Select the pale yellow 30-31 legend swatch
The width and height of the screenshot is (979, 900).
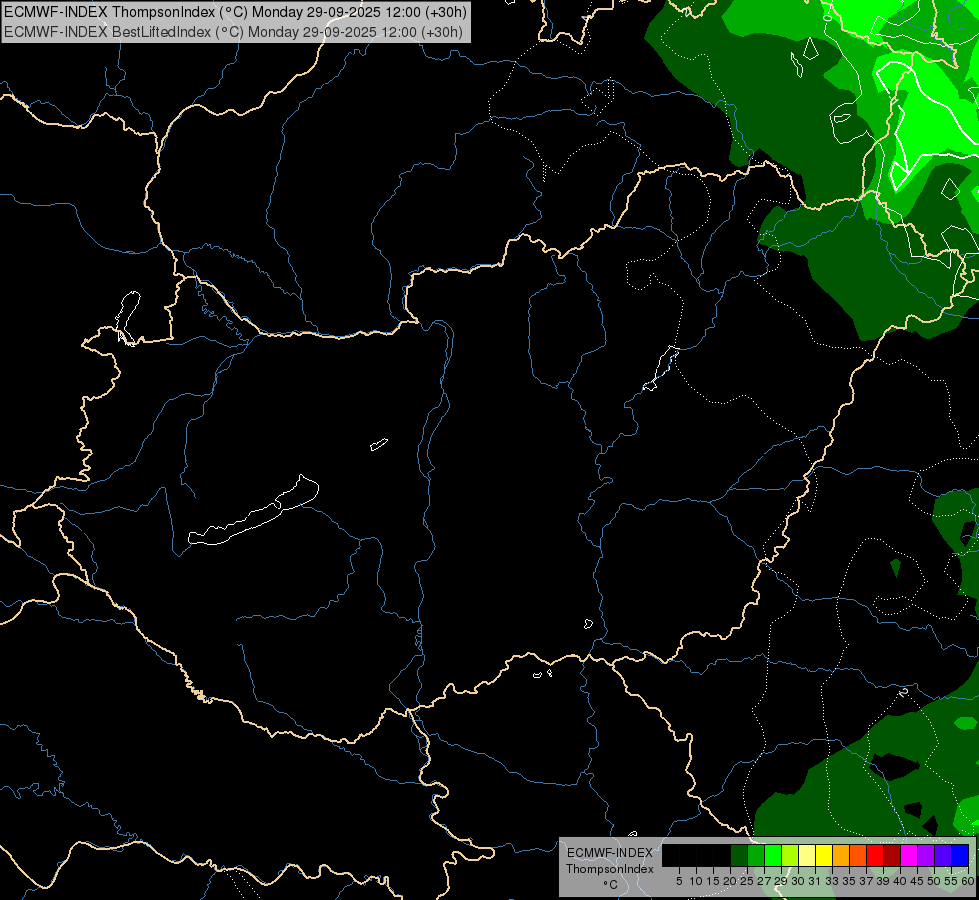tap(807, 855)
